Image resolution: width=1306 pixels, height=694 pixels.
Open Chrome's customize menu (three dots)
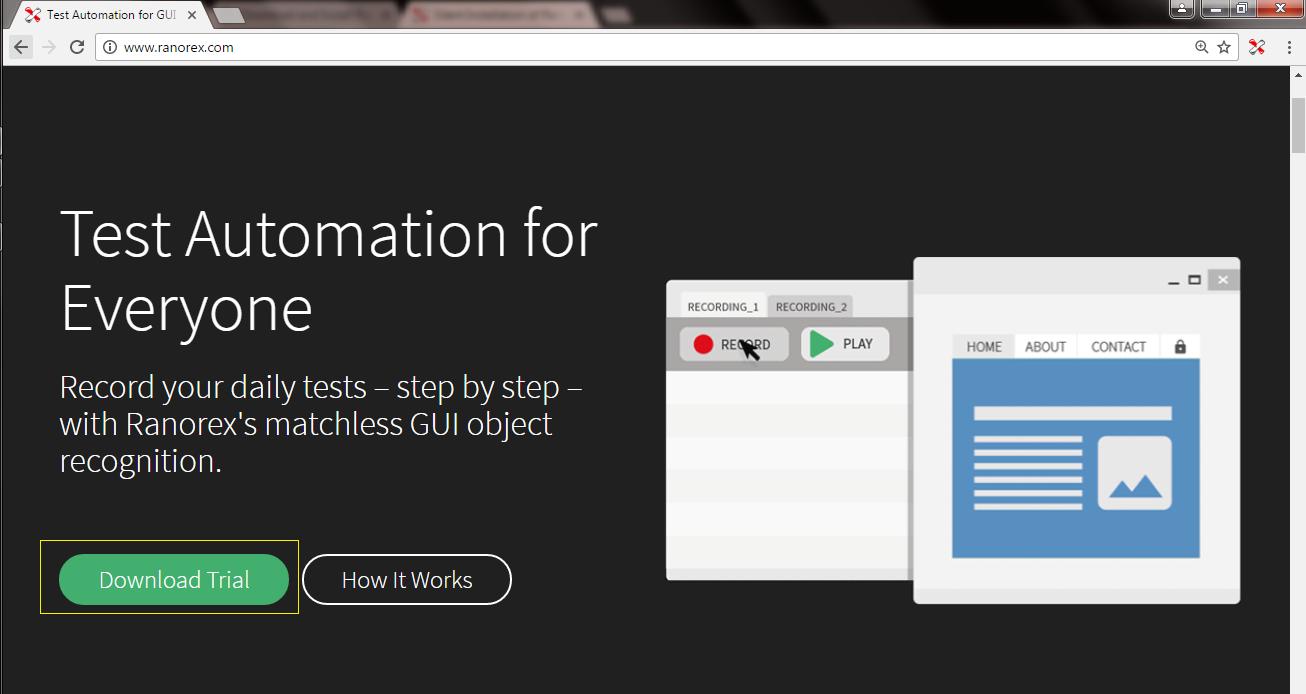1291,46
